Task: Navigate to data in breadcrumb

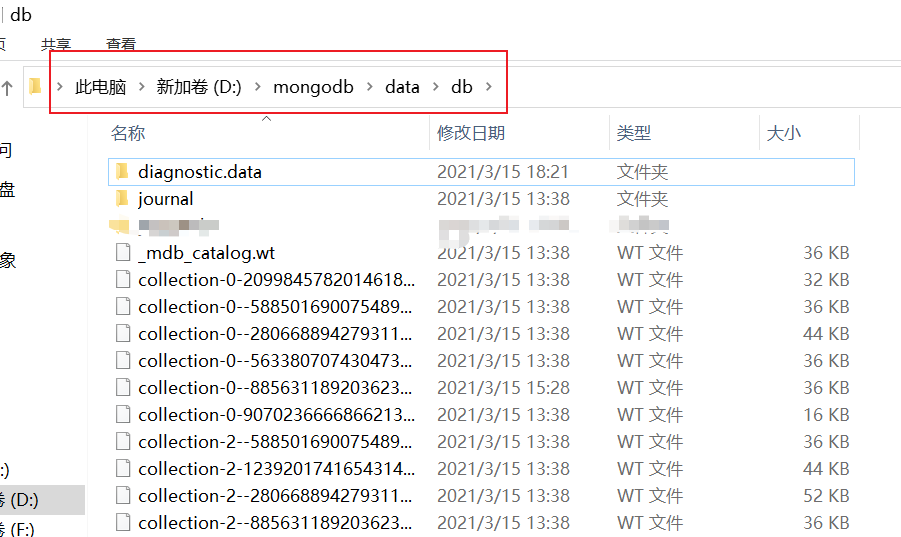Action: pyautogui.click(x=402, y=87)
